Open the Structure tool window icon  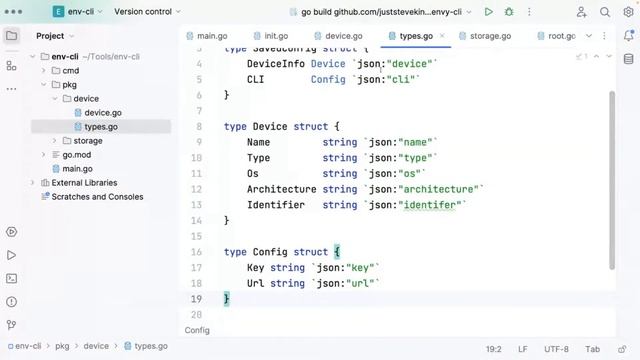11,66
